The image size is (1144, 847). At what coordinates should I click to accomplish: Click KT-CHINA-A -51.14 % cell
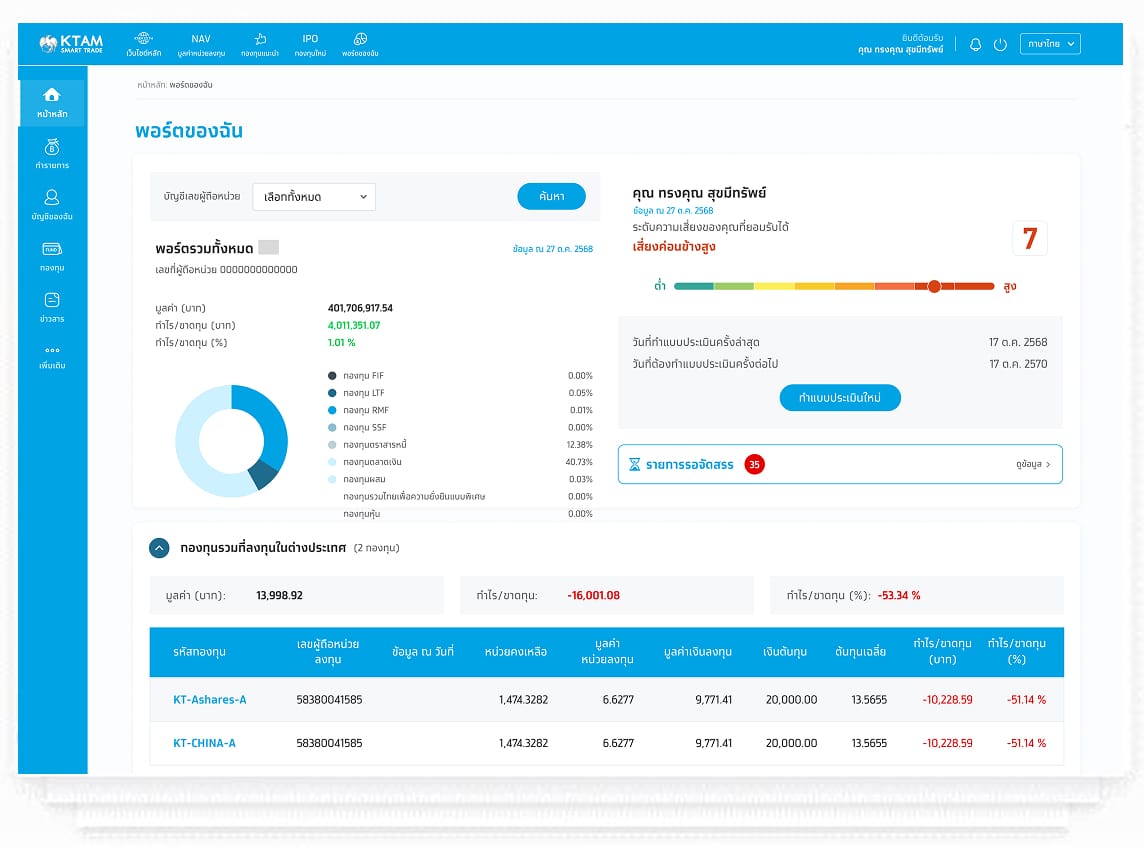click(1027, 743)
